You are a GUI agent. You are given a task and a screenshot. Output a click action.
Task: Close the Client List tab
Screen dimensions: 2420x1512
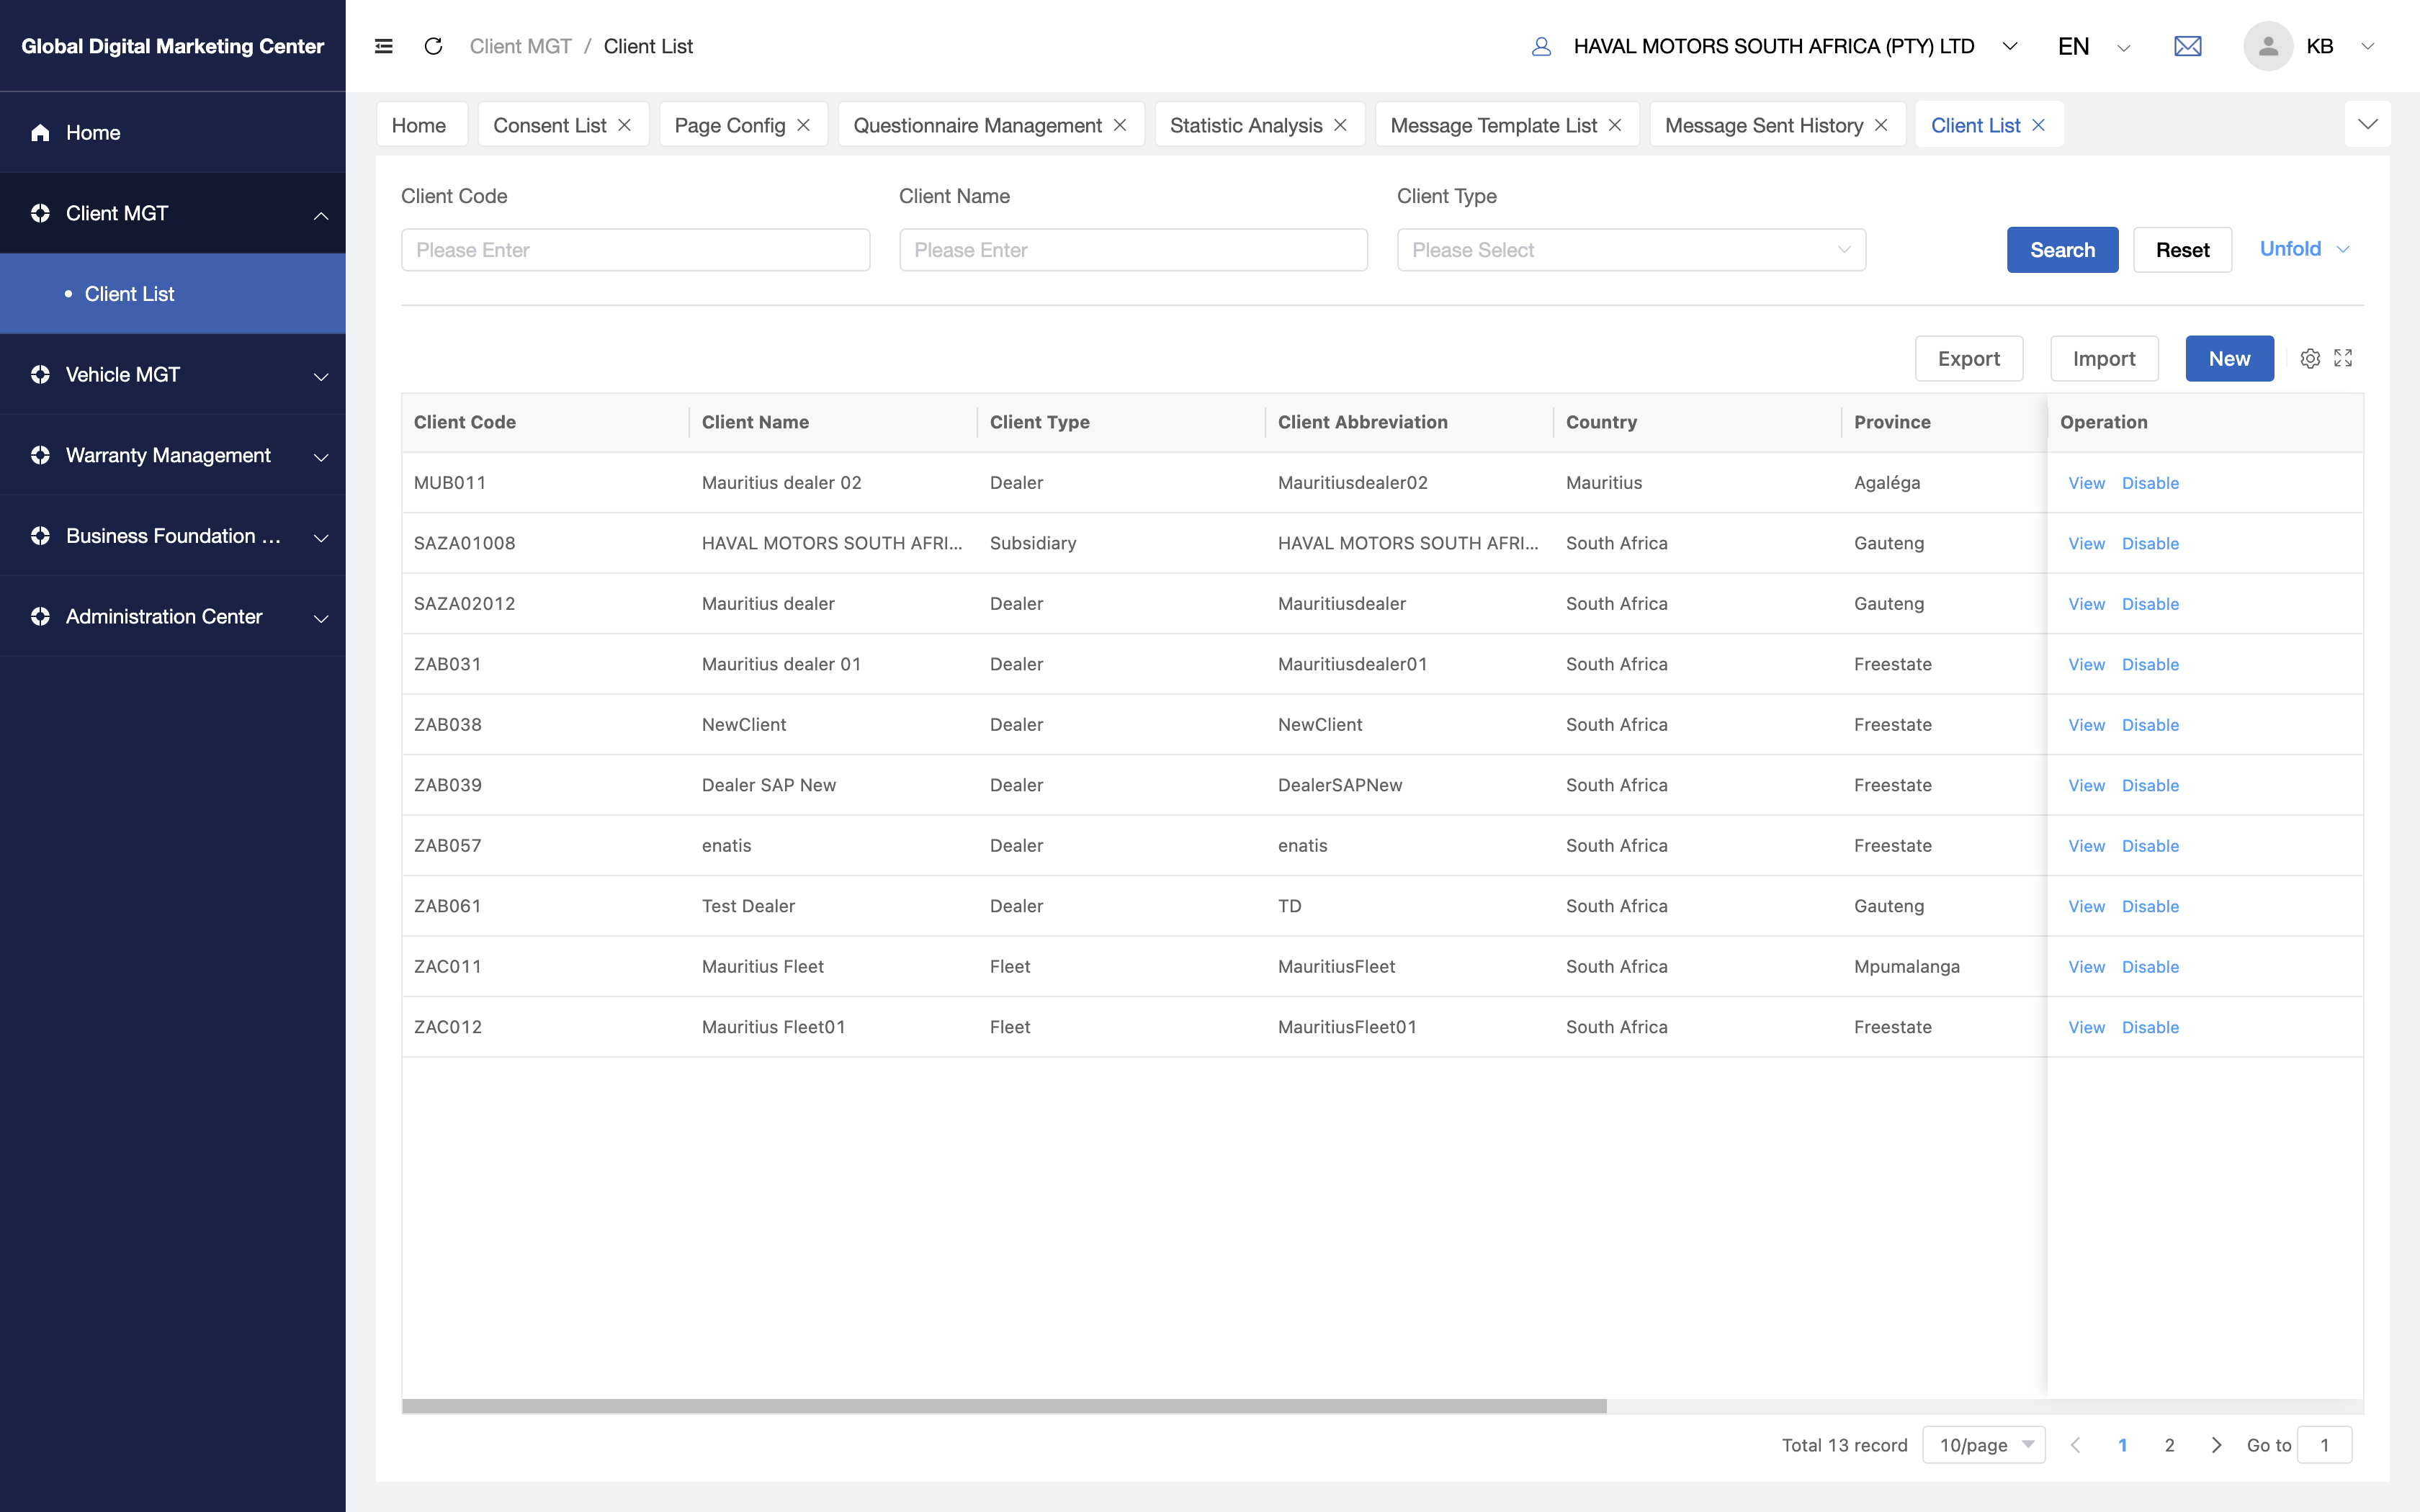point(2038,125)
